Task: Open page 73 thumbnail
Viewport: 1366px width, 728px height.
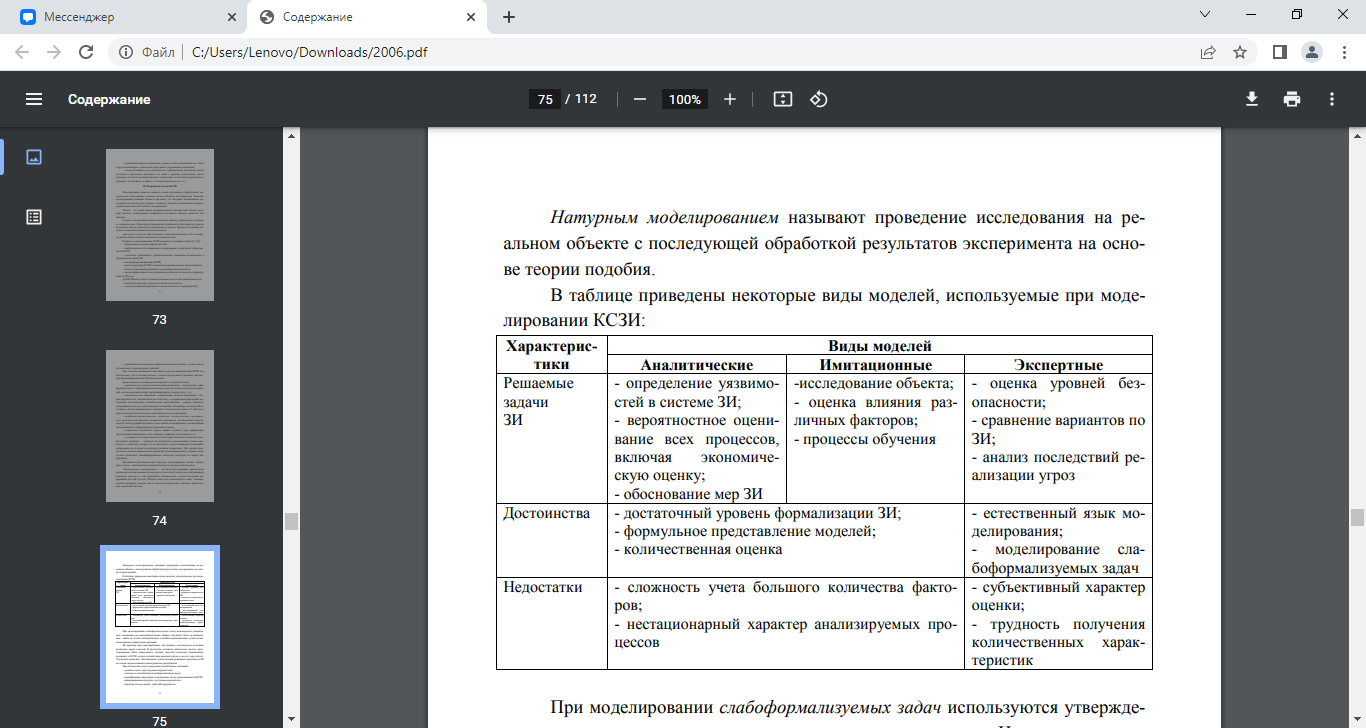Action: pyautogui.click(x=159, y=225)
